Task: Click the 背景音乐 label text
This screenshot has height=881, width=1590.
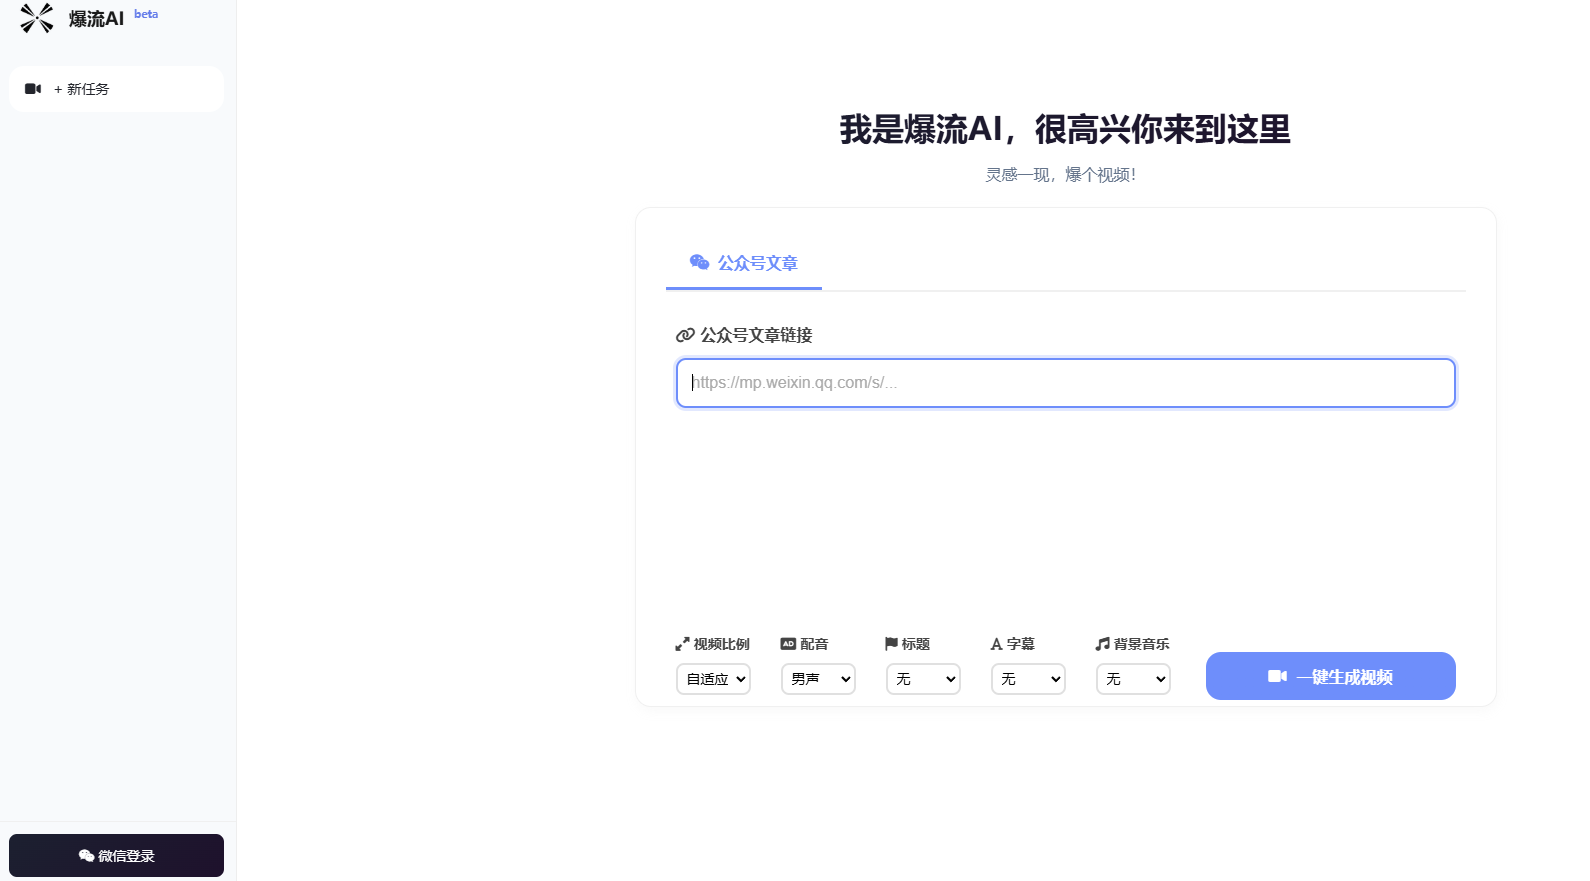Action: tap(1141, 644)
